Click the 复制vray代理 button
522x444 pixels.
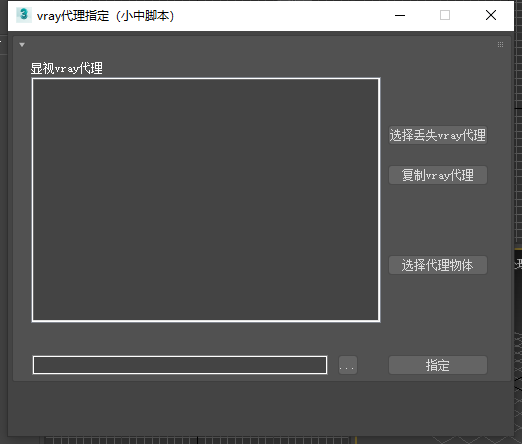coord(438,175)
